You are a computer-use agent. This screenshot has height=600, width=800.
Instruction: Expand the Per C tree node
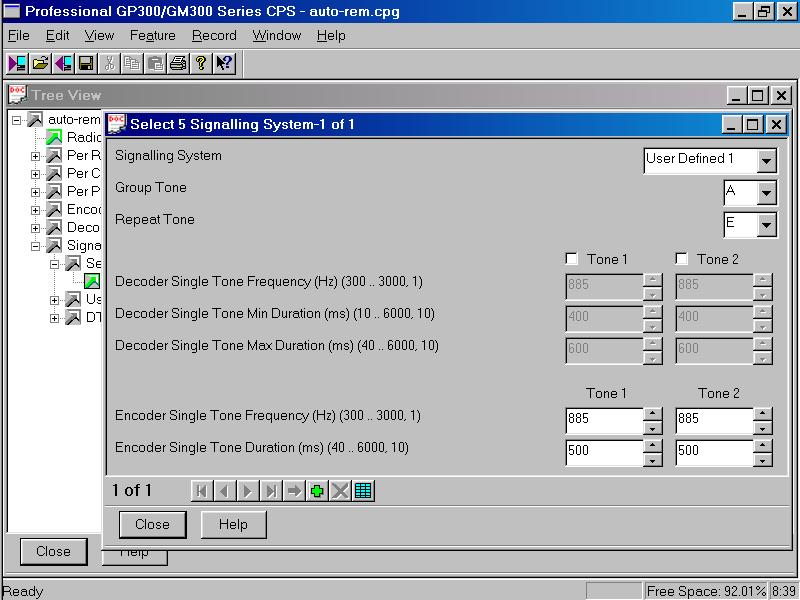35,174
